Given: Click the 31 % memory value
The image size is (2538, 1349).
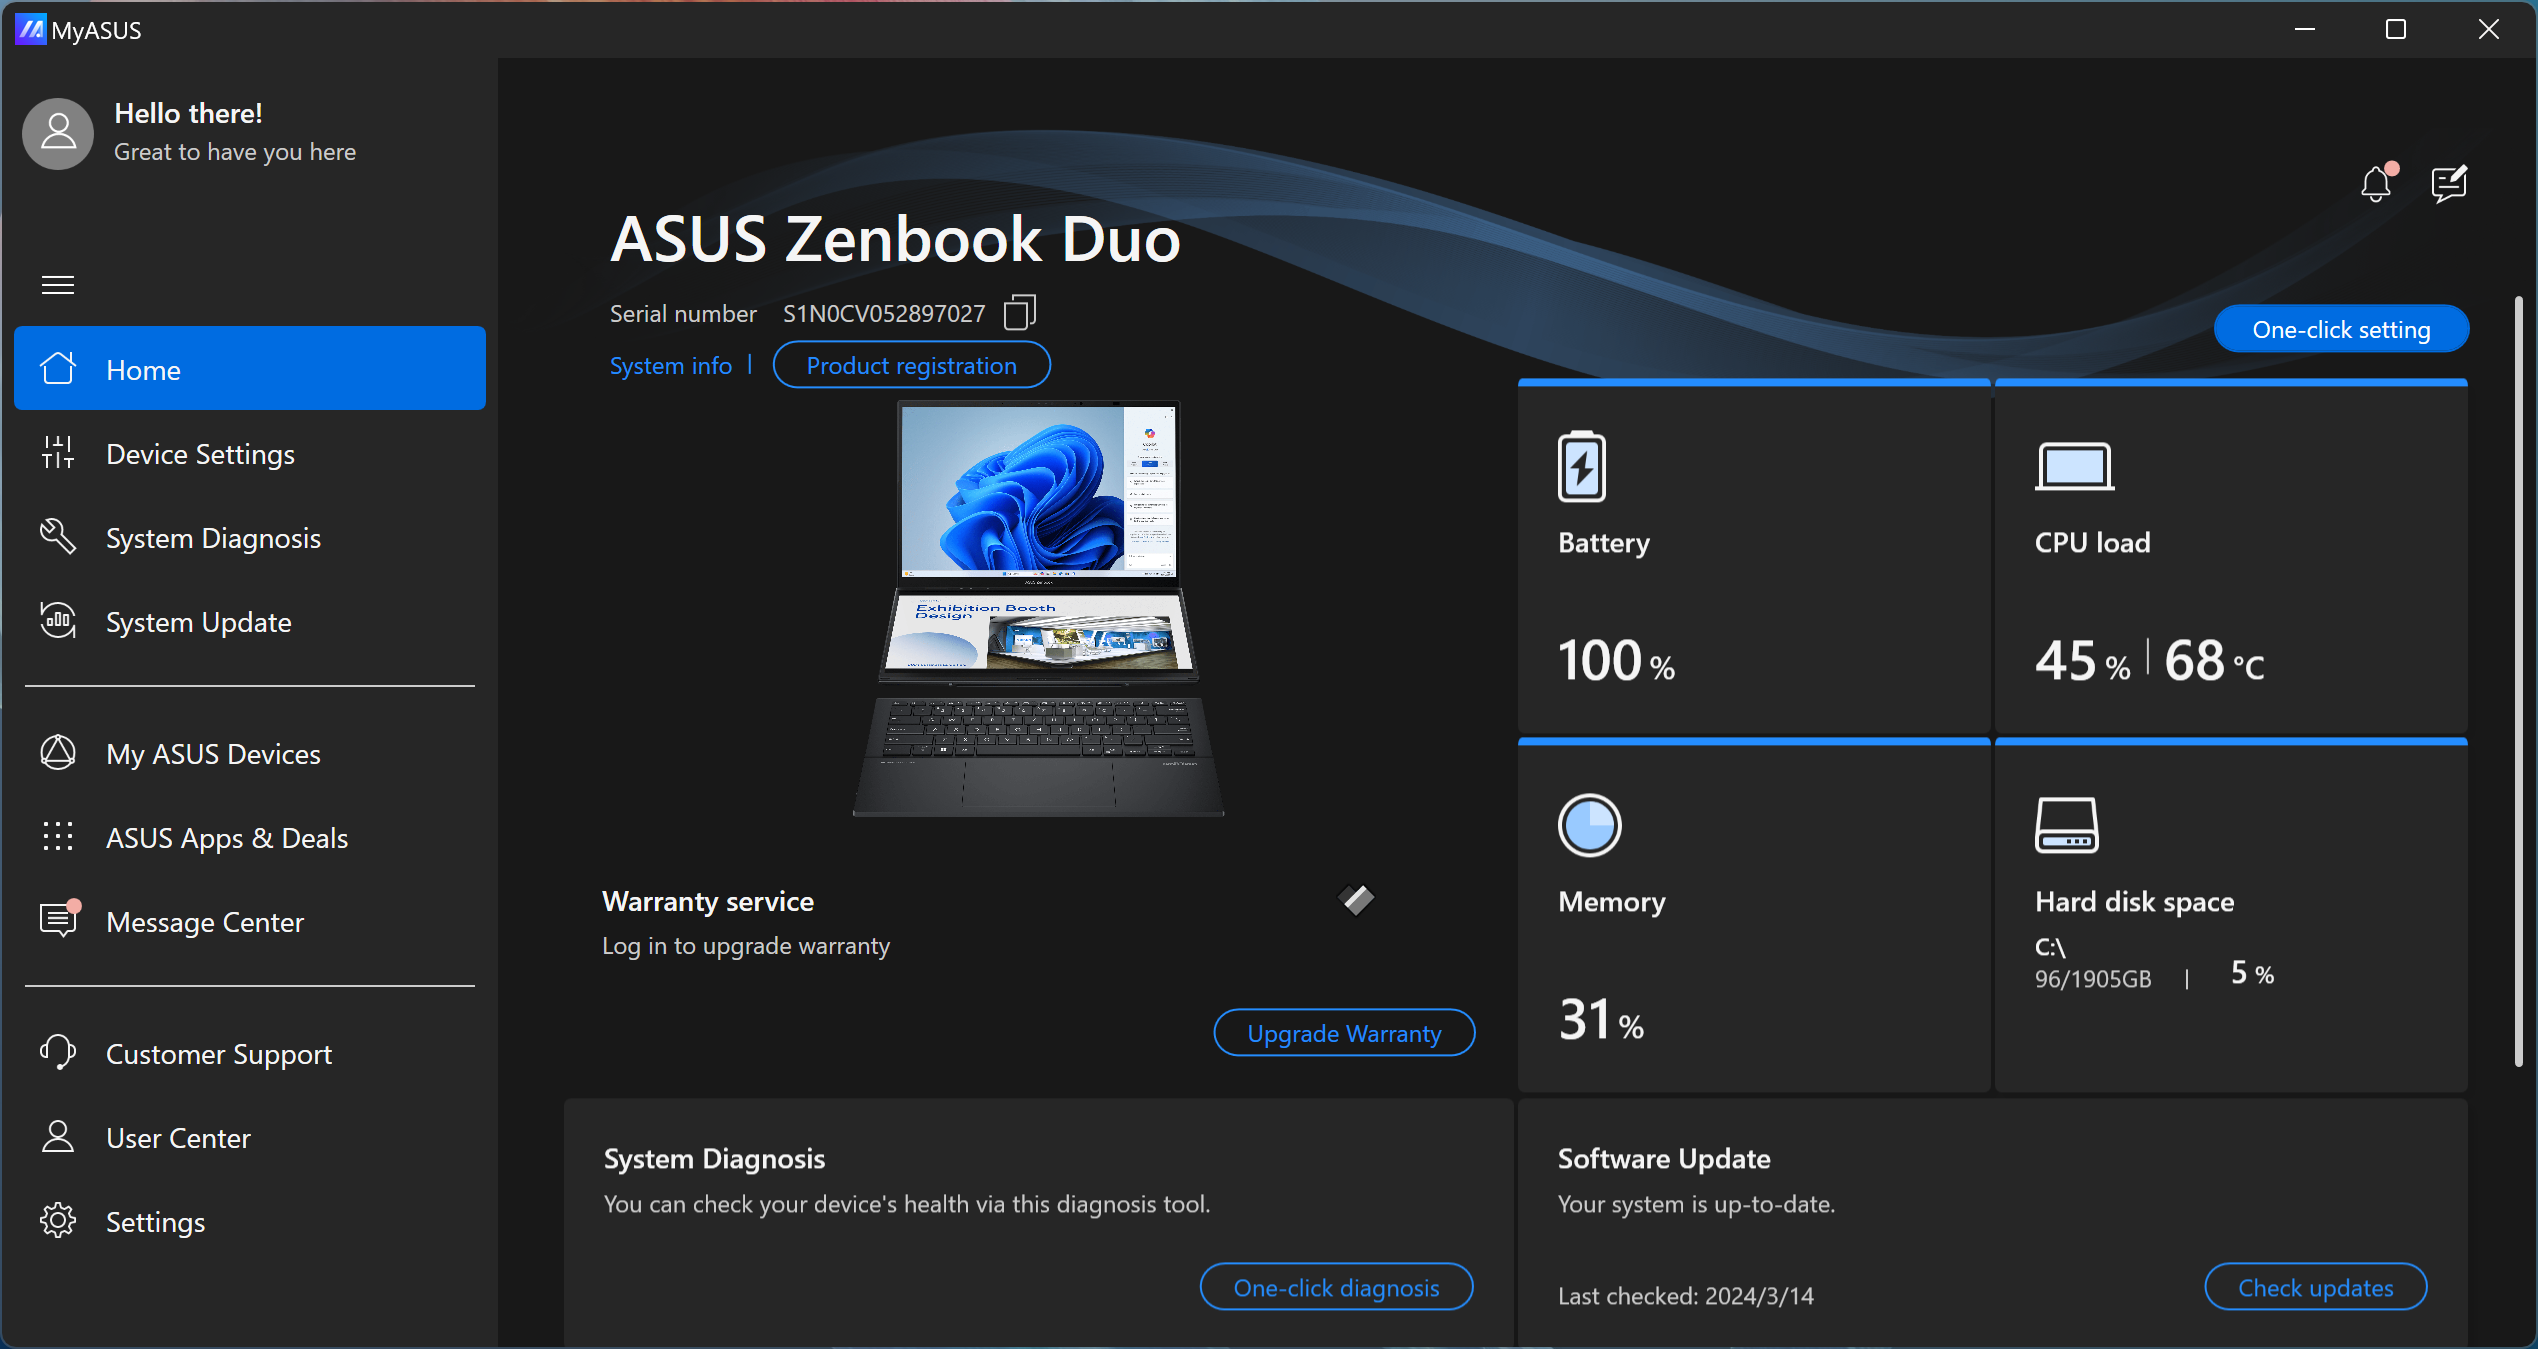Looking at the screenshot, I should 1601,1019.
